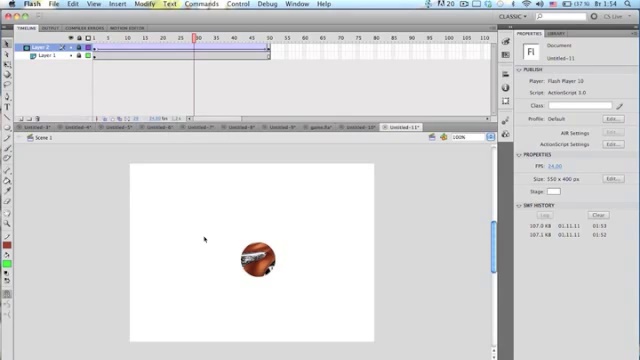Click the FPS 24.00 value
The width and height of the screenshot is (640, 360).
(555, 167)
